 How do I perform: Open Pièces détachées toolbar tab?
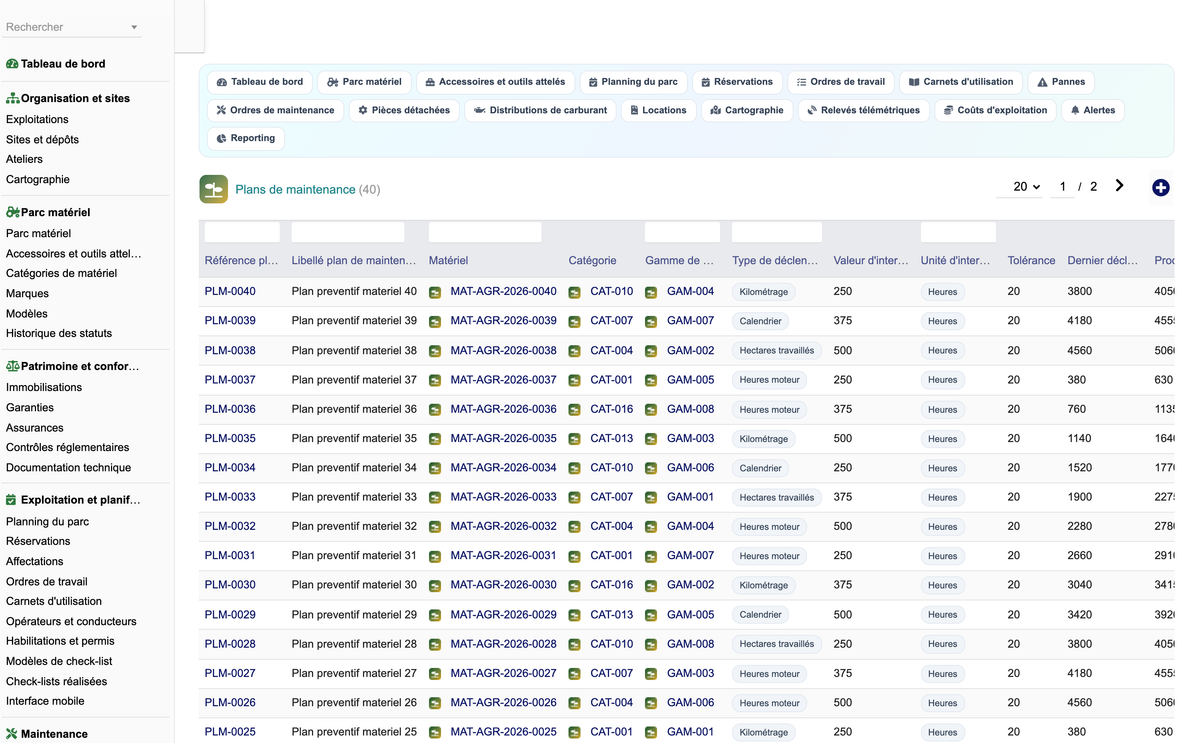(404, 110)
